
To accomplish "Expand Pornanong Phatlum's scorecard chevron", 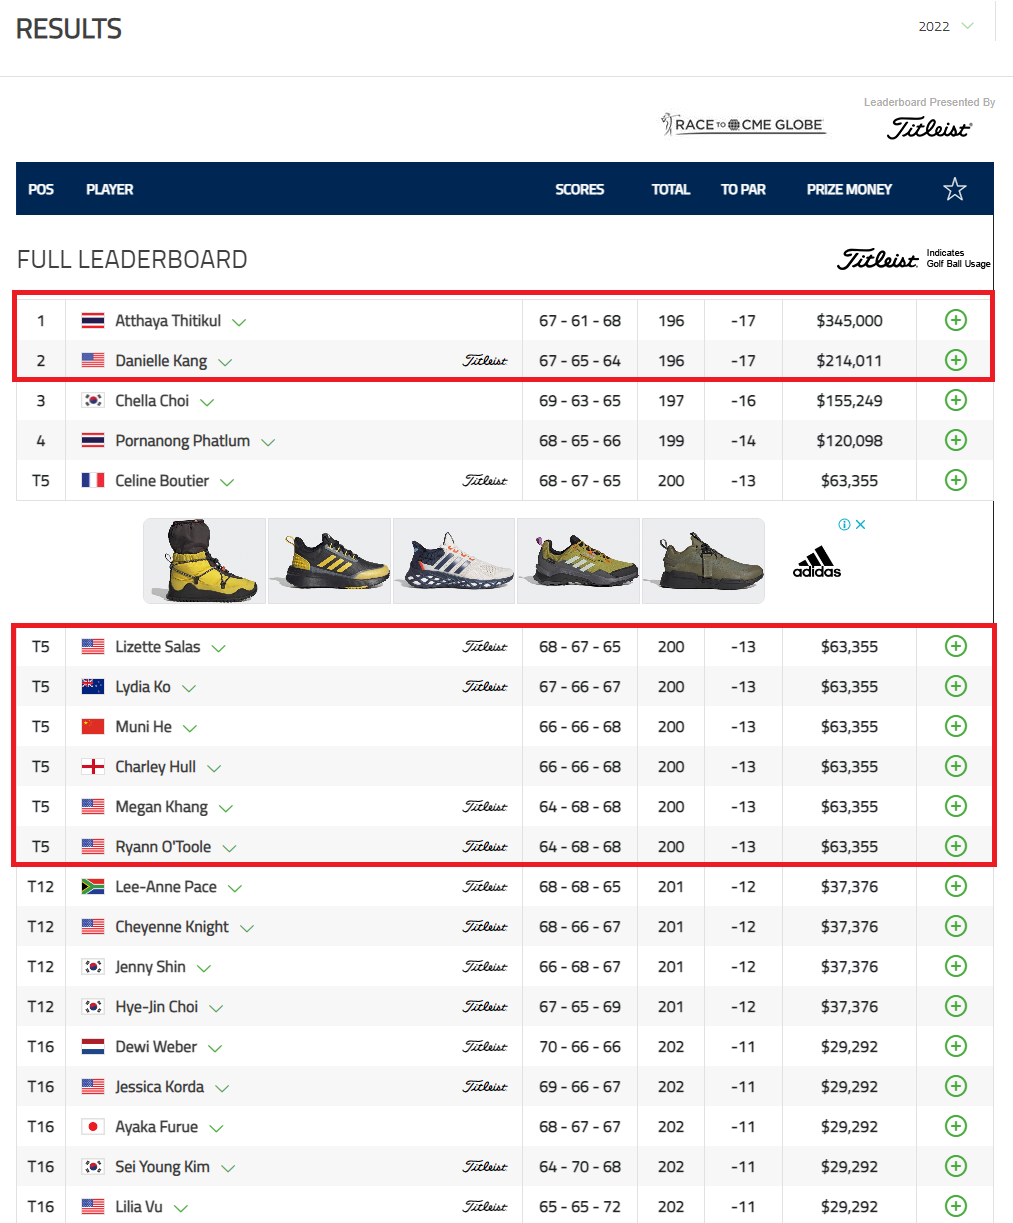I will 268,442.
